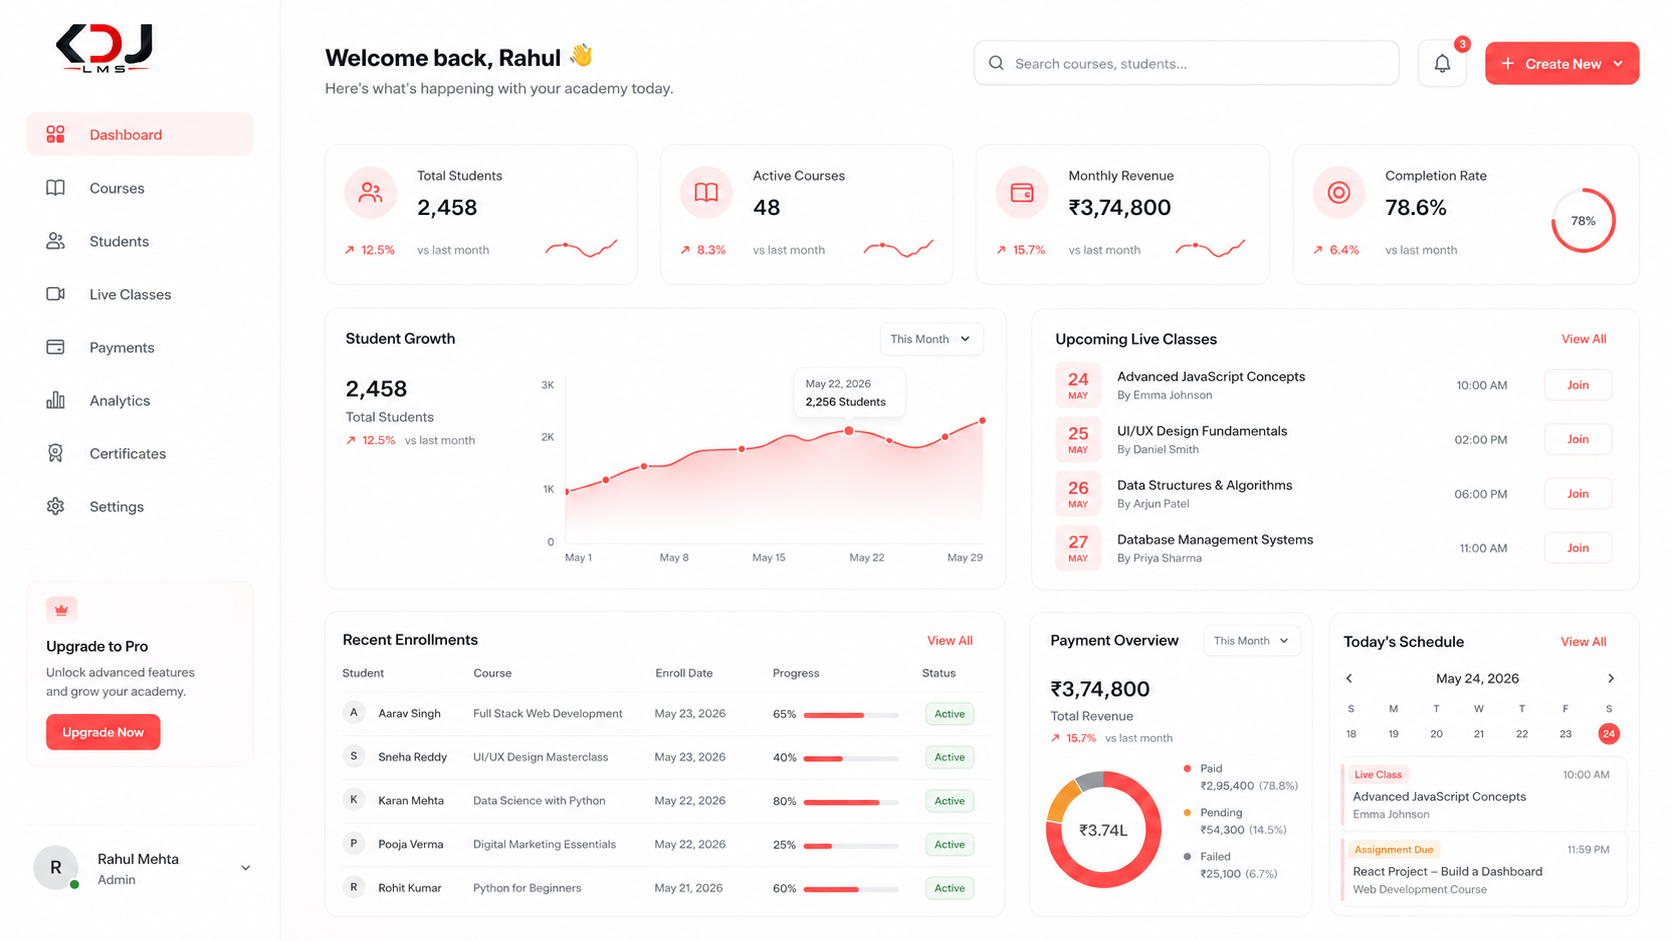1672x941 pixels.
Task: Click the red Paid legend dot
Action: [x=1187, y=768]
